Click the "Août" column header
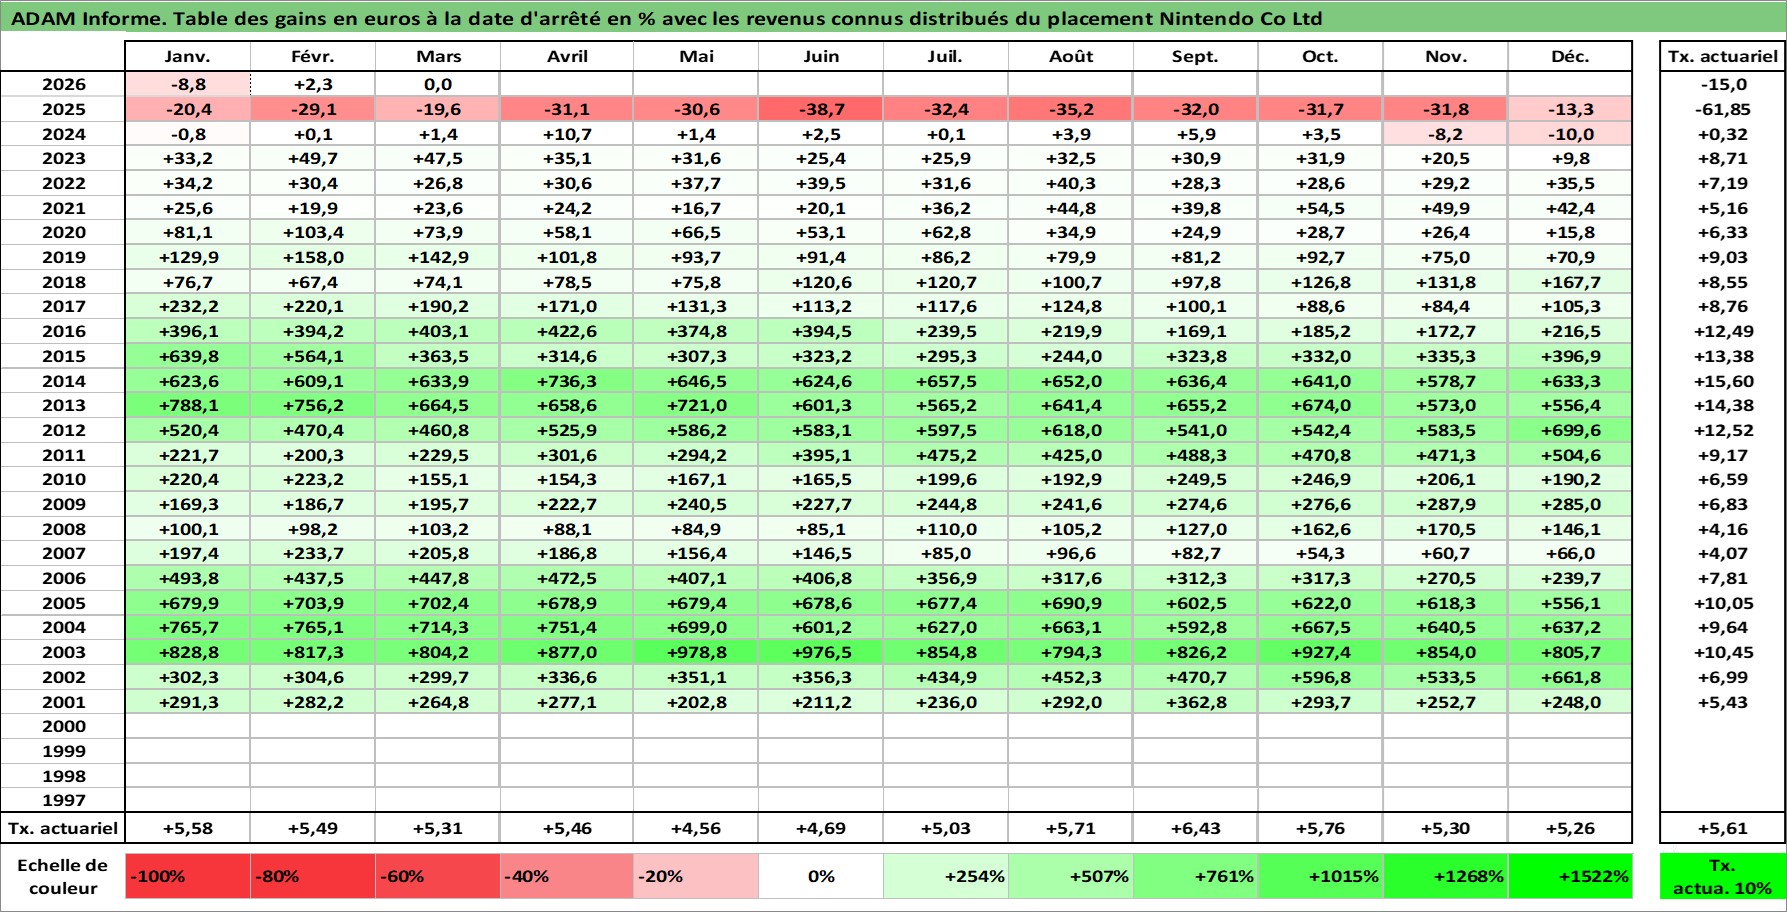The width and height of the screenshot is (1787, 912). 1071,57
